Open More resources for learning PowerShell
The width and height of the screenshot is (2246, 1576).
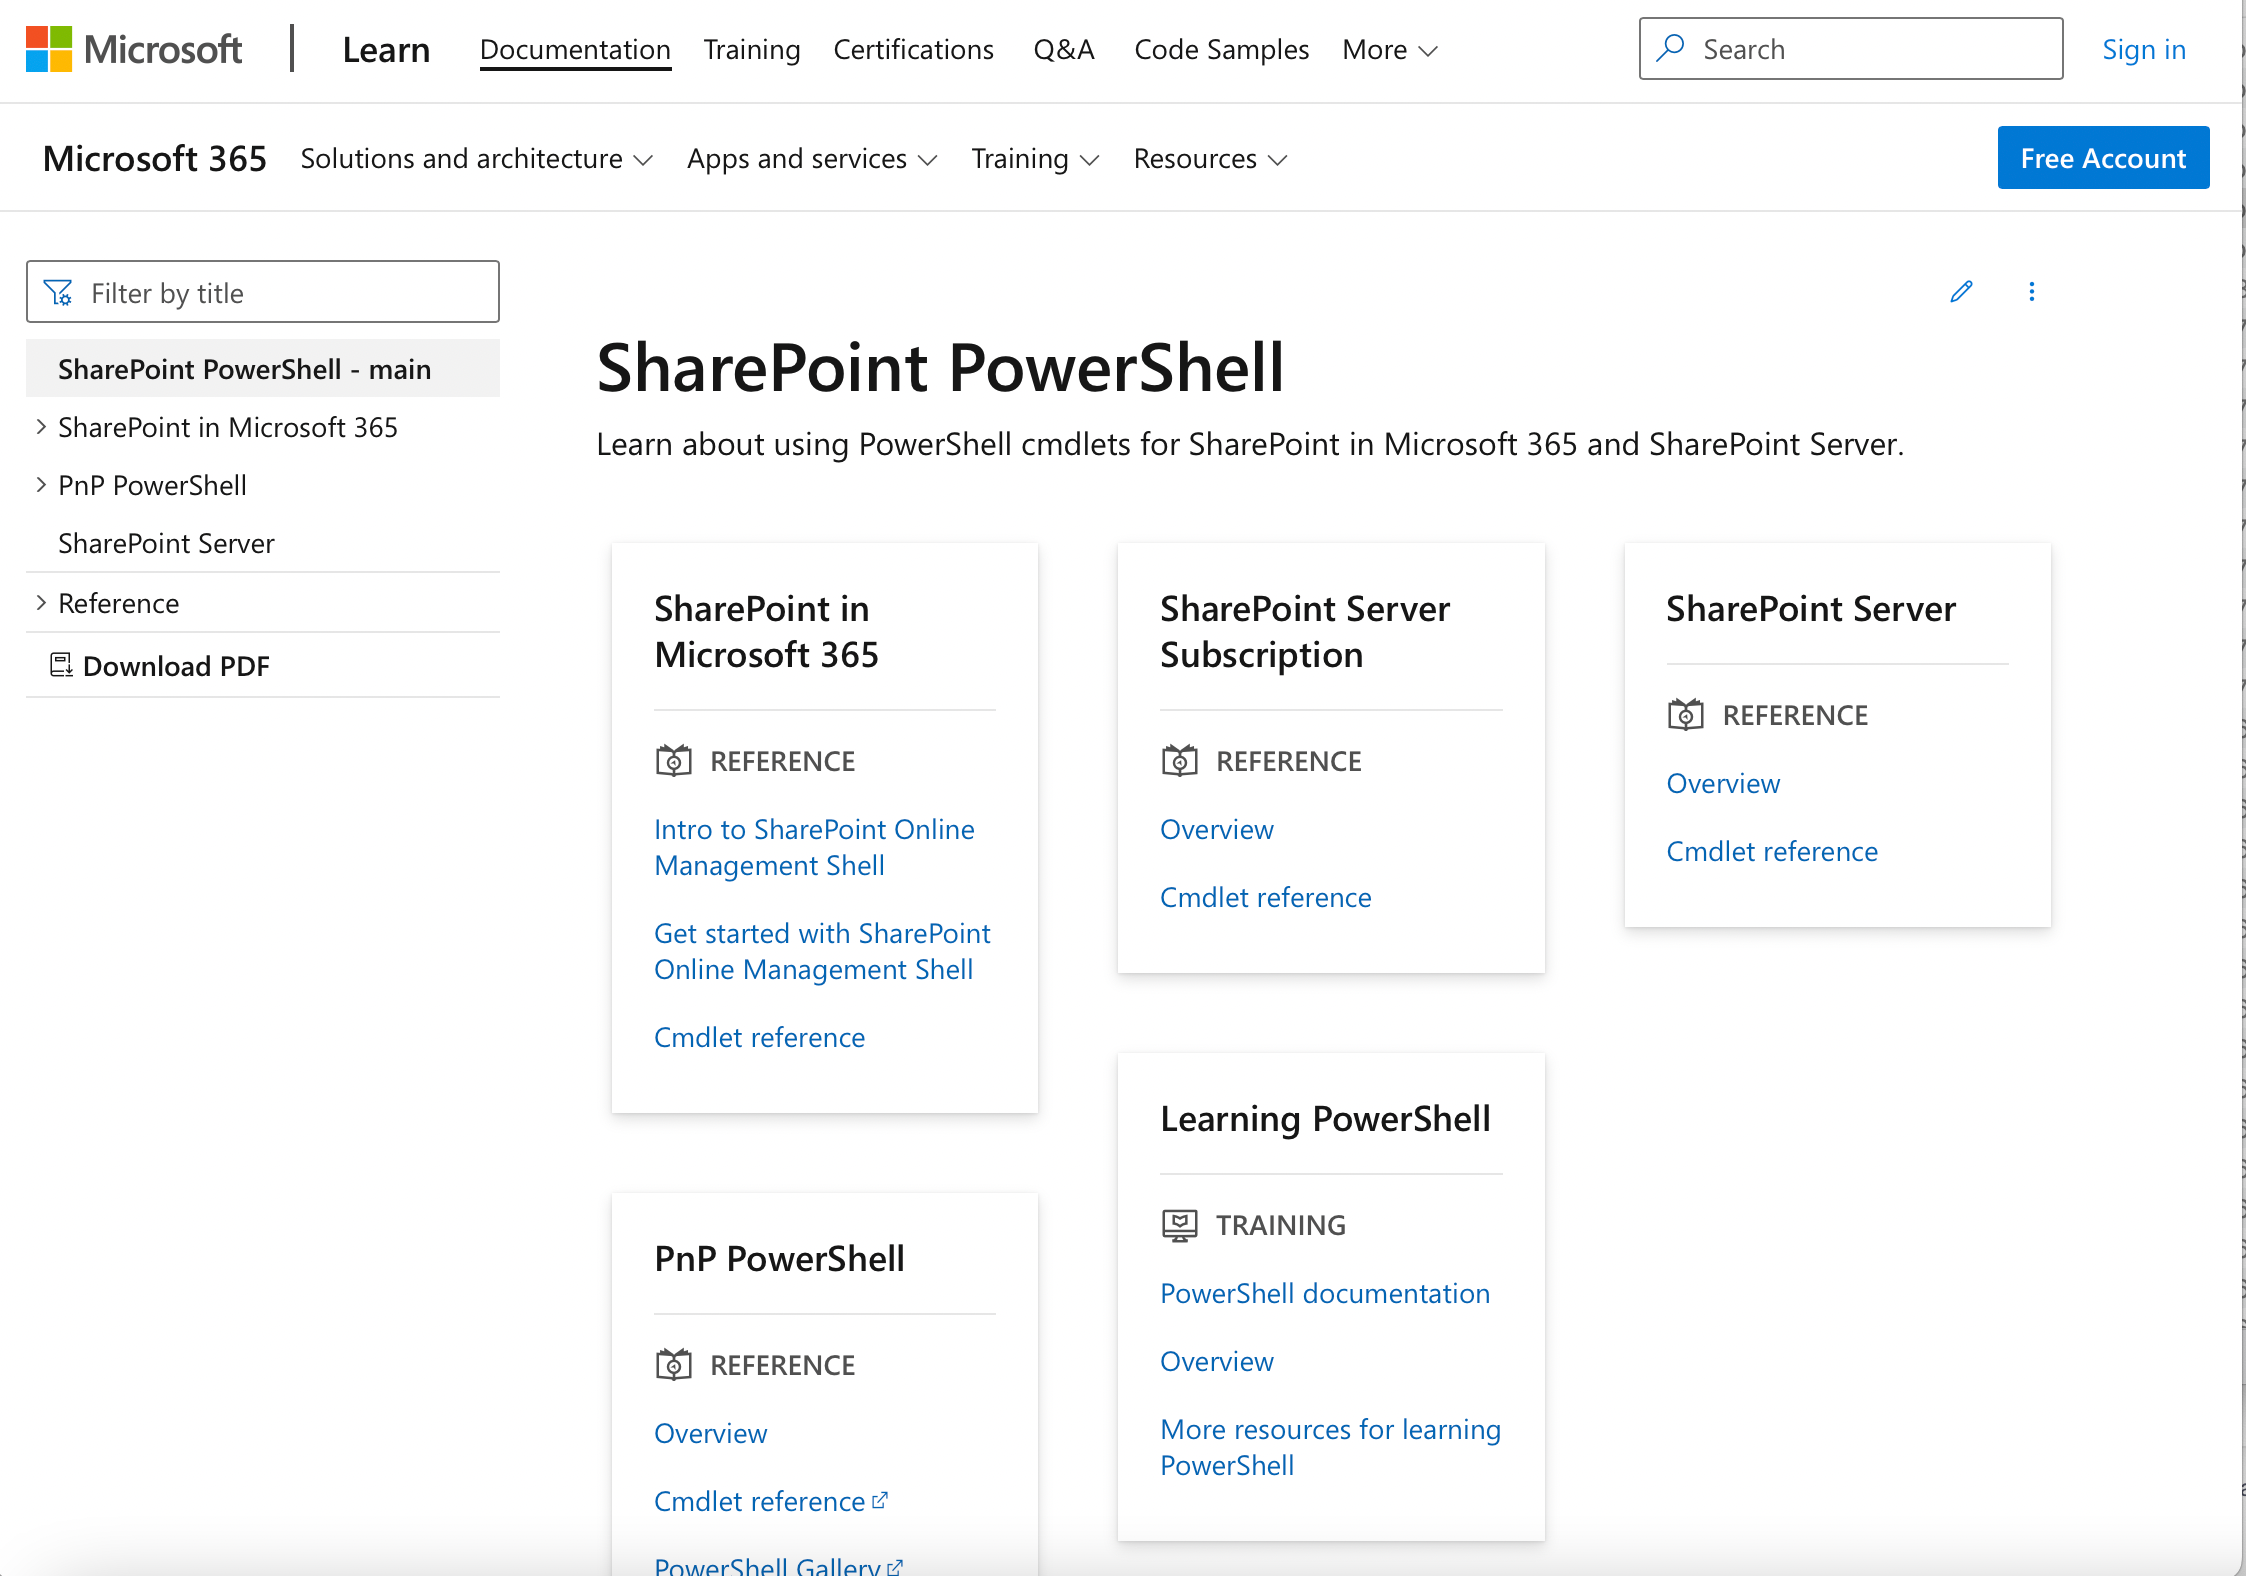1330,1447
